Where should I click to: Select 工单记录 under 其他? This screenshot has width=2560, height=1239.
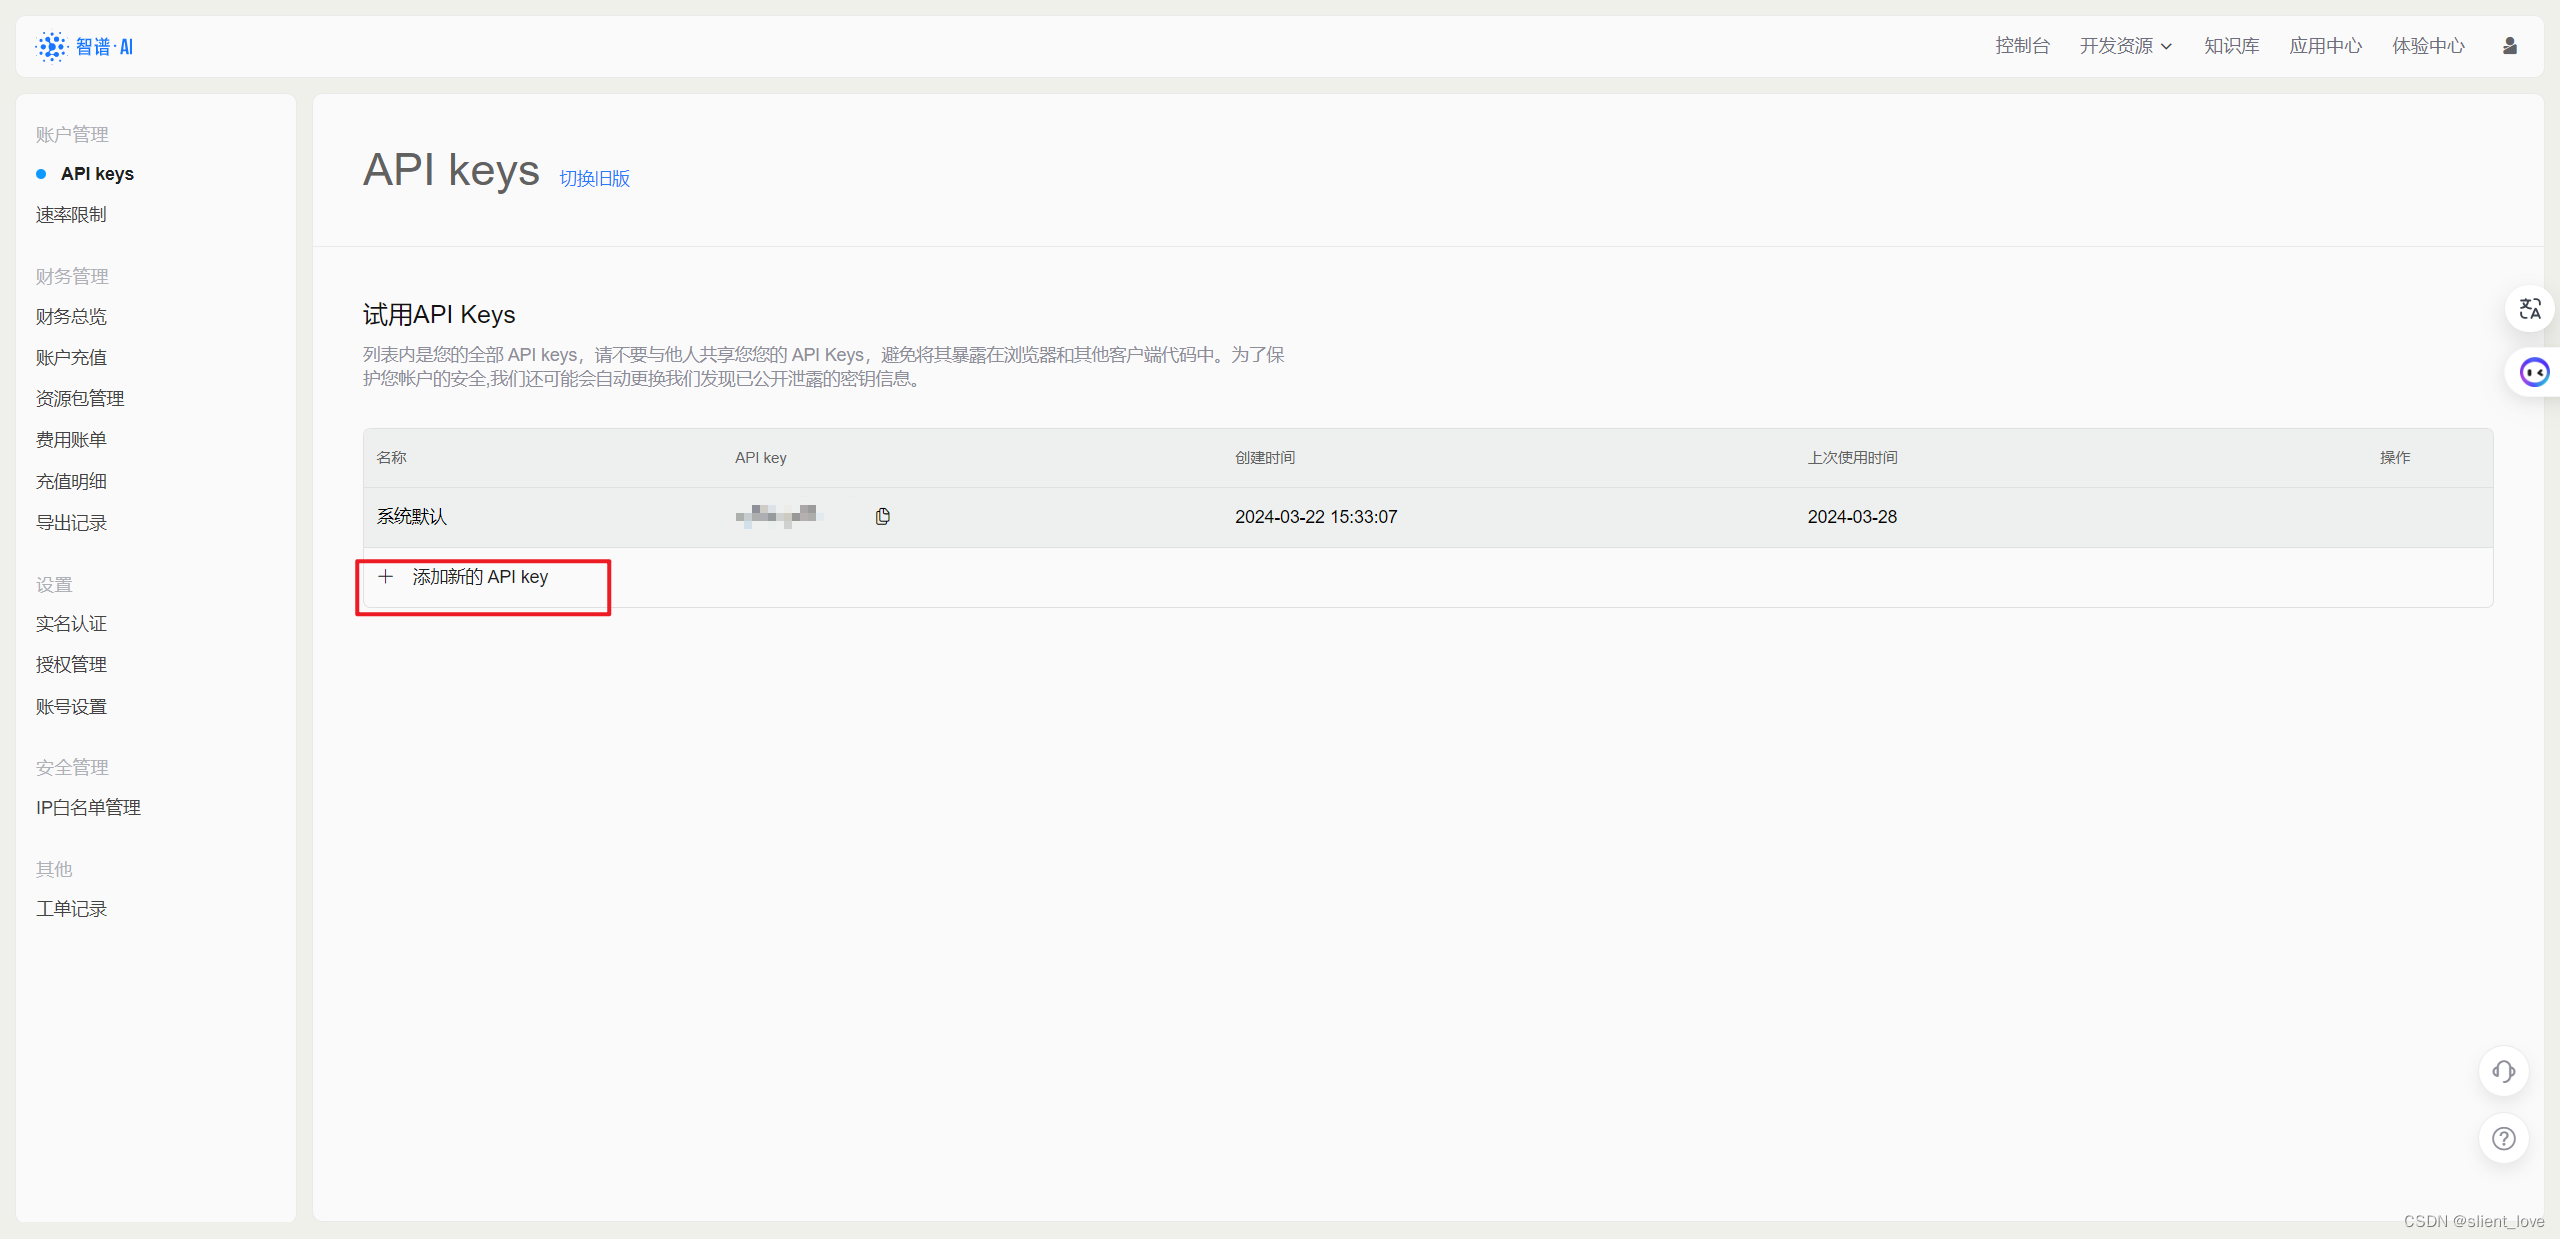[x=71, y=908]
